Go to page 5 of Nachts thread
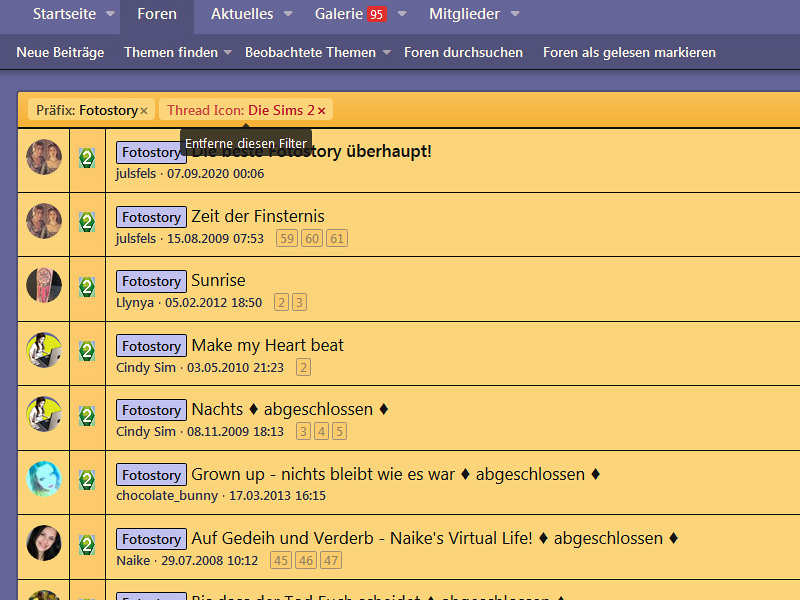800x600 pixels. point(339,432)
